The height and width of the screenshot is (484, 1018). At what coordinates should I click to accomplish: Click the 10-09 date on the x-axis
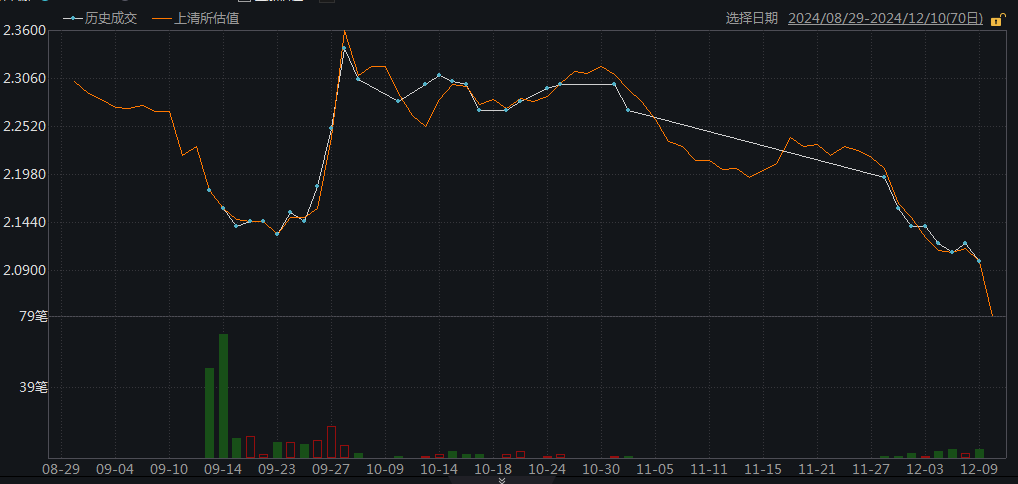pyautogui.click(x=385, y=468)
